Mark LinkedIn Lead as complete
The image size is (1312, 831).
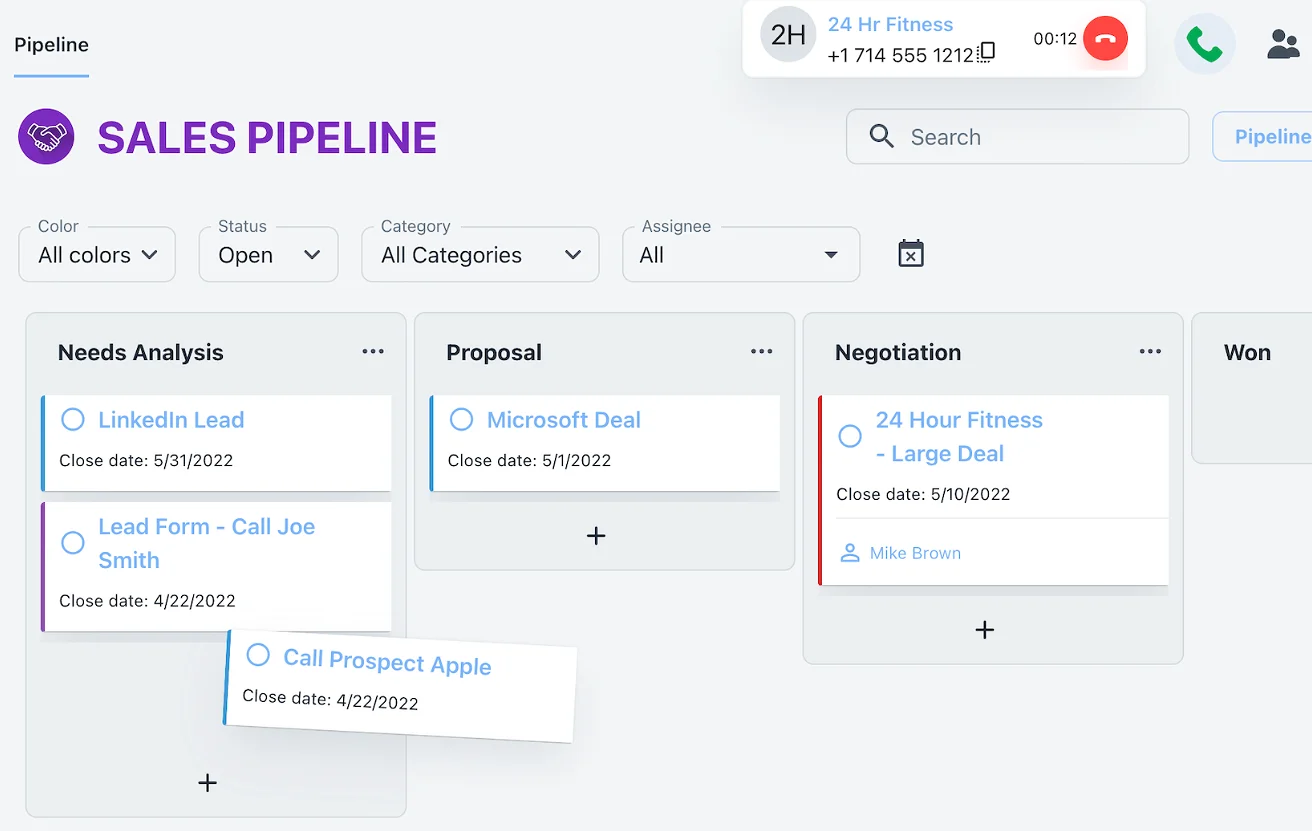[73, 420]
